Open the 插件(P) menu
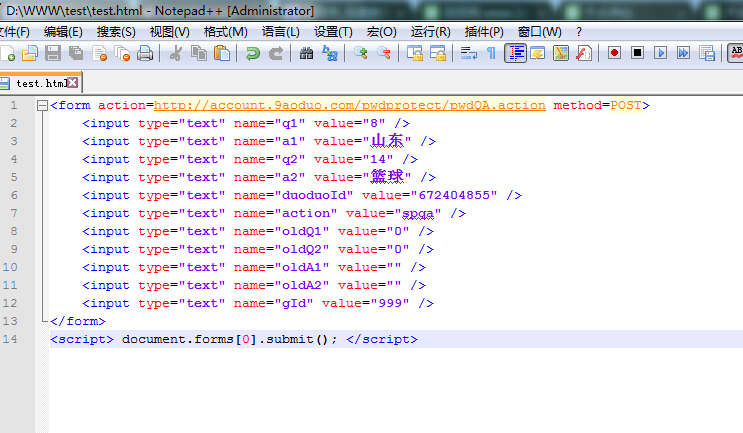Viewport: 743px width, 433px height. click(x=484, y=32)
